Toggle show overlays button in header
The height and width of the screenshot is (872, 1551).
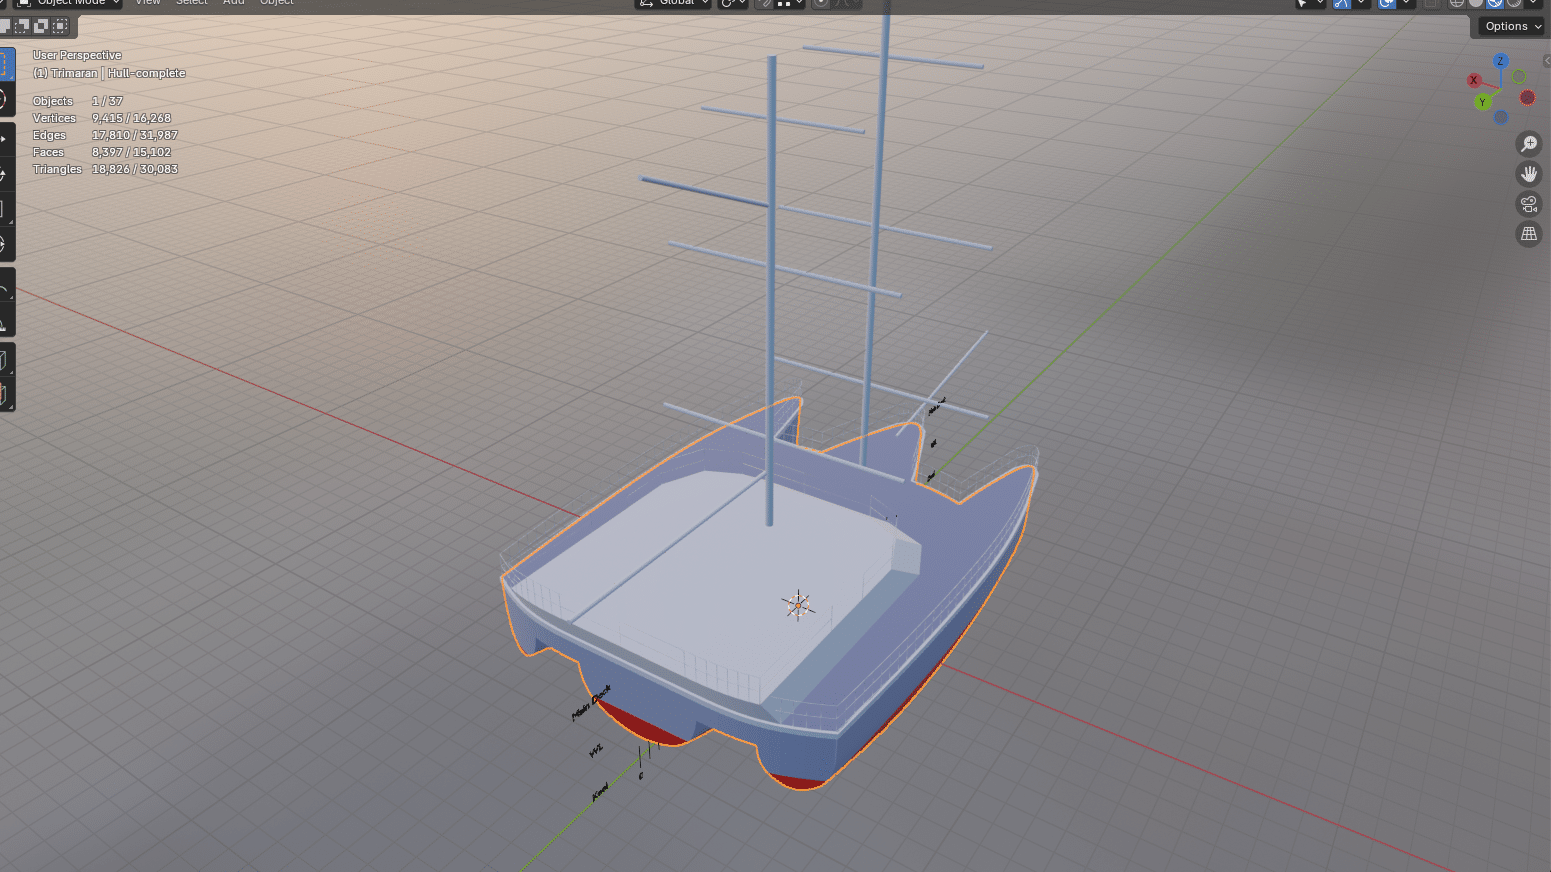[x=1386, y=3]
